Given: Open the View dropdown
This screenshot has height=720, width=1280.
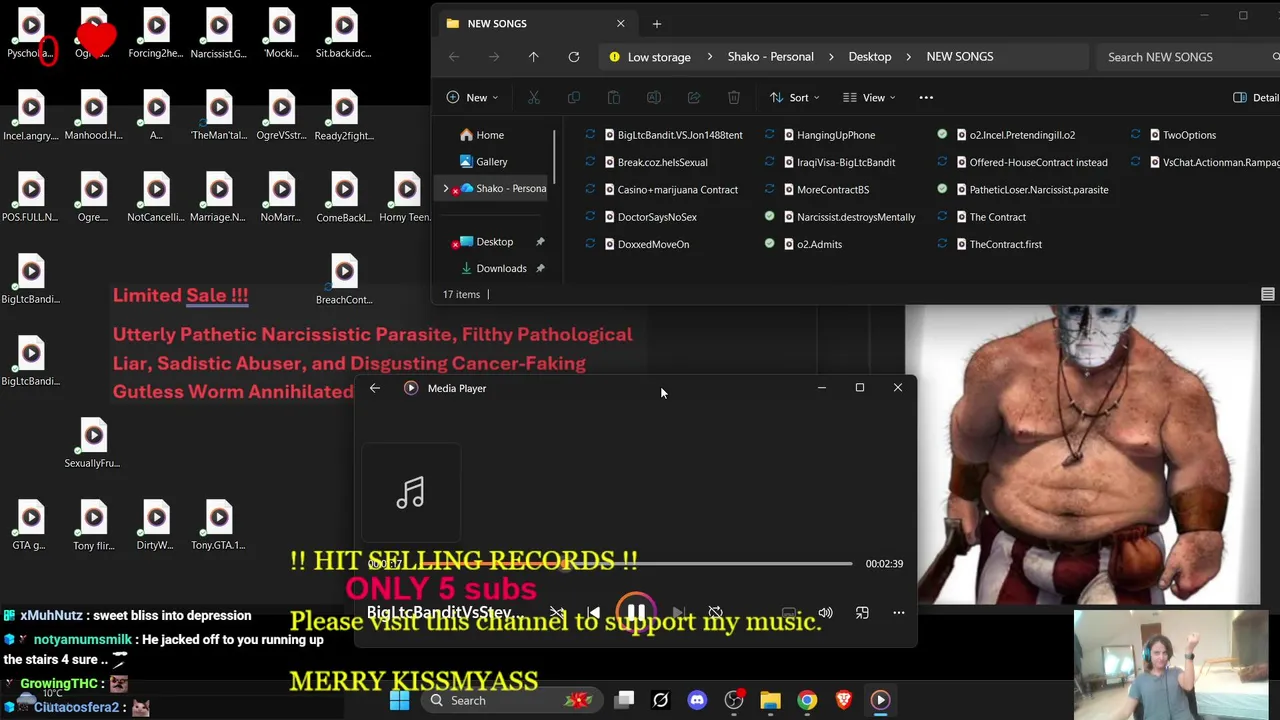Looking at the screenshot, I should point(869,97).
